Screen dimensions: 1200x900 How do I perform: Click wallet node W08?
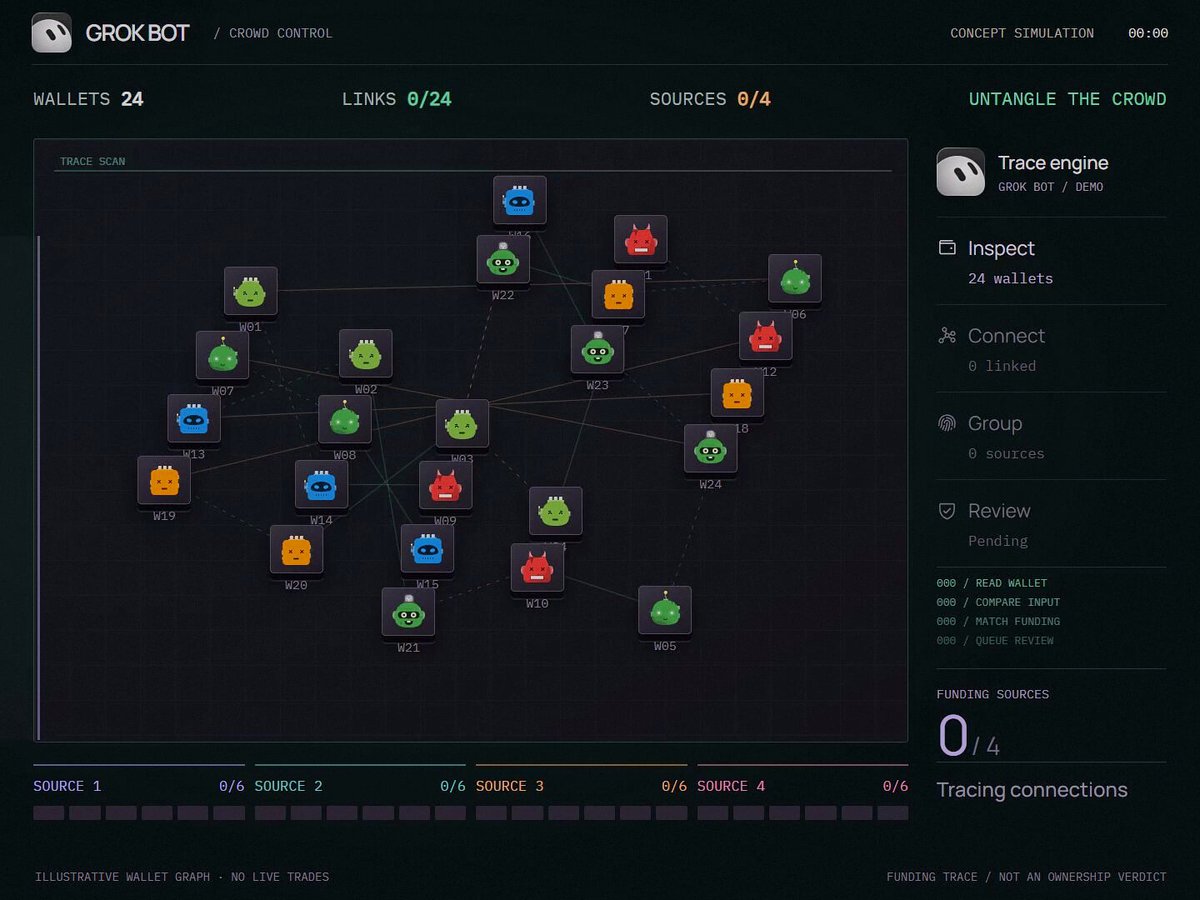click(345, 420)
